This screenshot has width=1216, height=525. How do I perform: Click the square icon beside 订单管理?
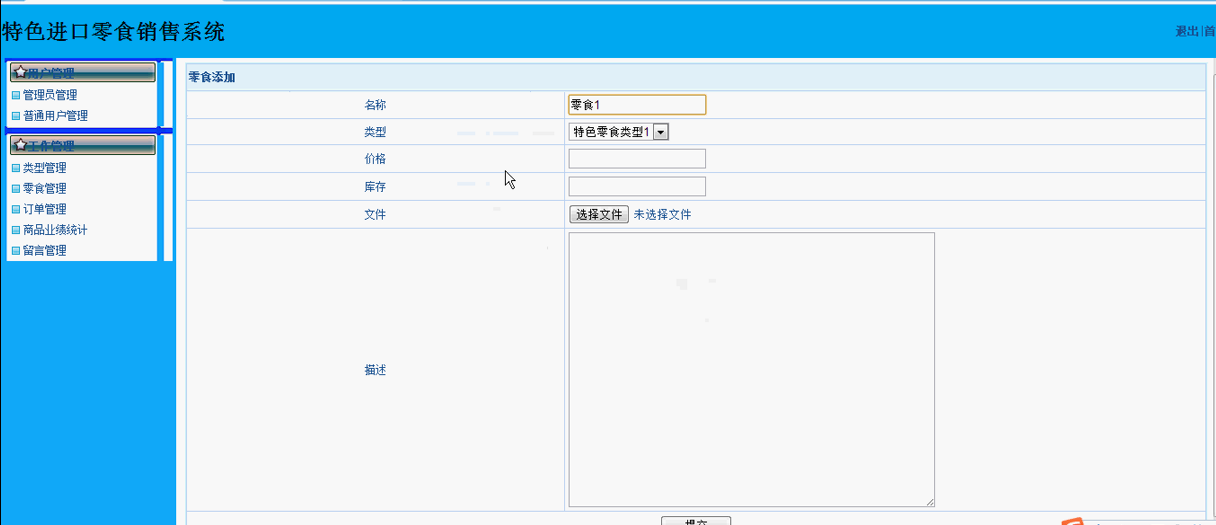pyautogui.click(x=16, y=210)
